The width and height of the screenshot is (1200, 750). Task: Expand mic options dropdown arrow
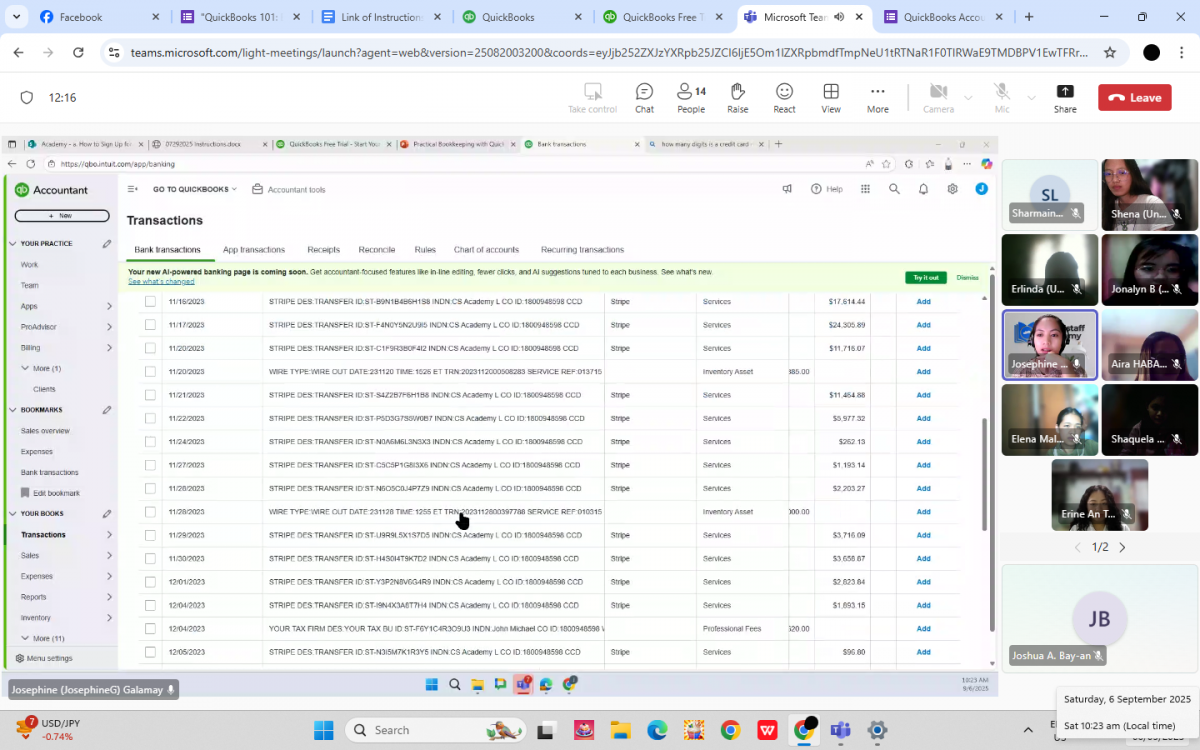pos(1030,98)
